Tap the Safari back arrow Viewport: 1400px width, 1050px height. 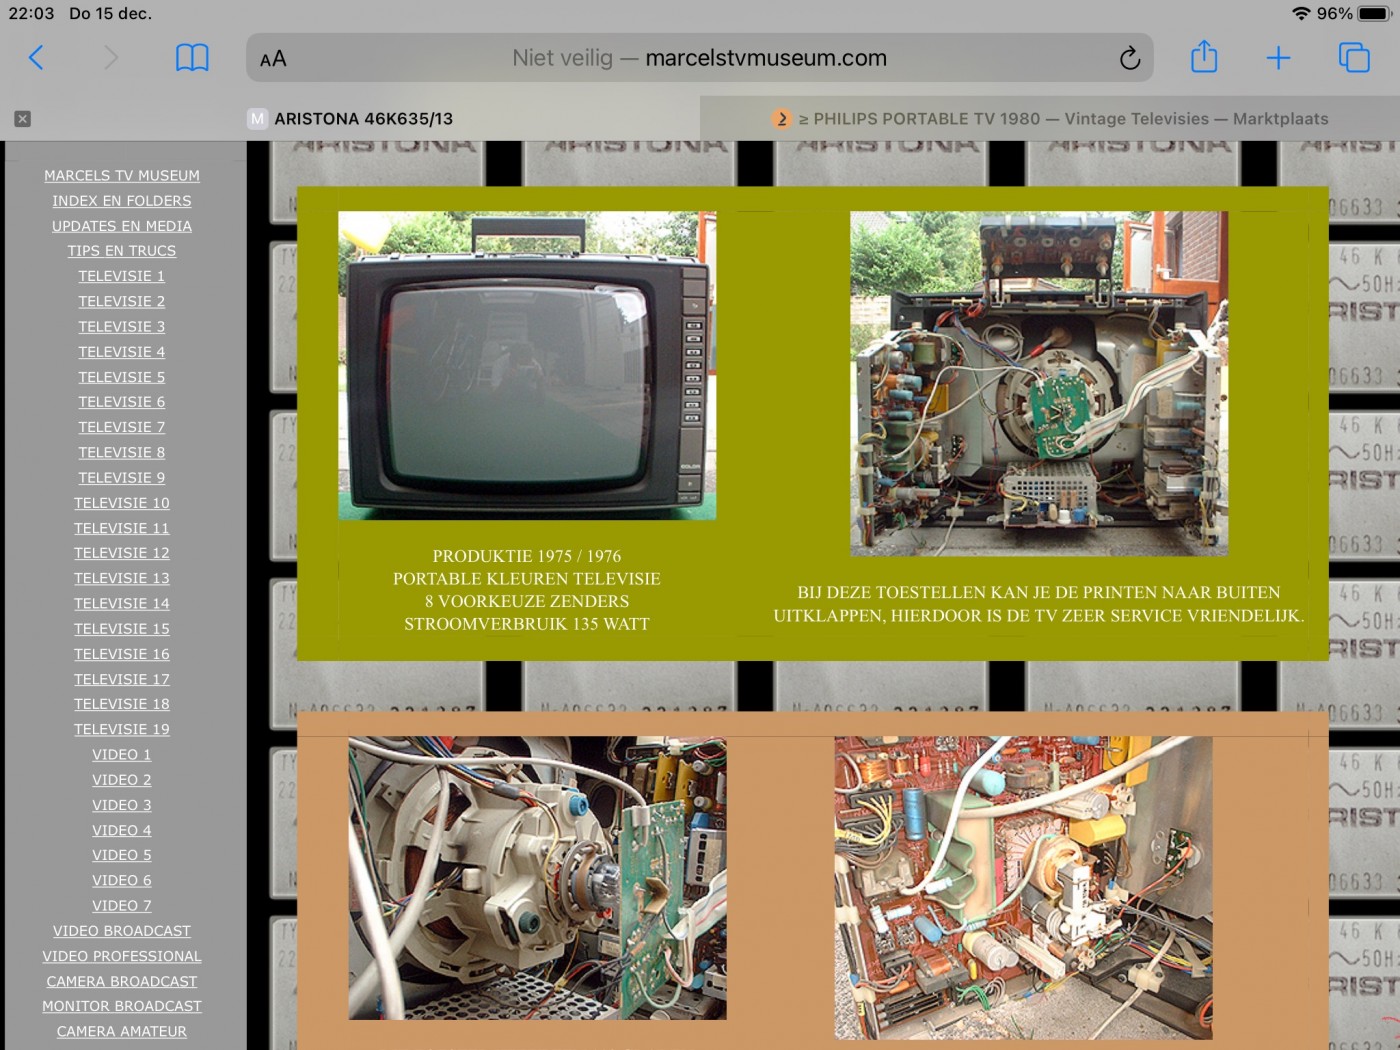[x=36, y=58]
